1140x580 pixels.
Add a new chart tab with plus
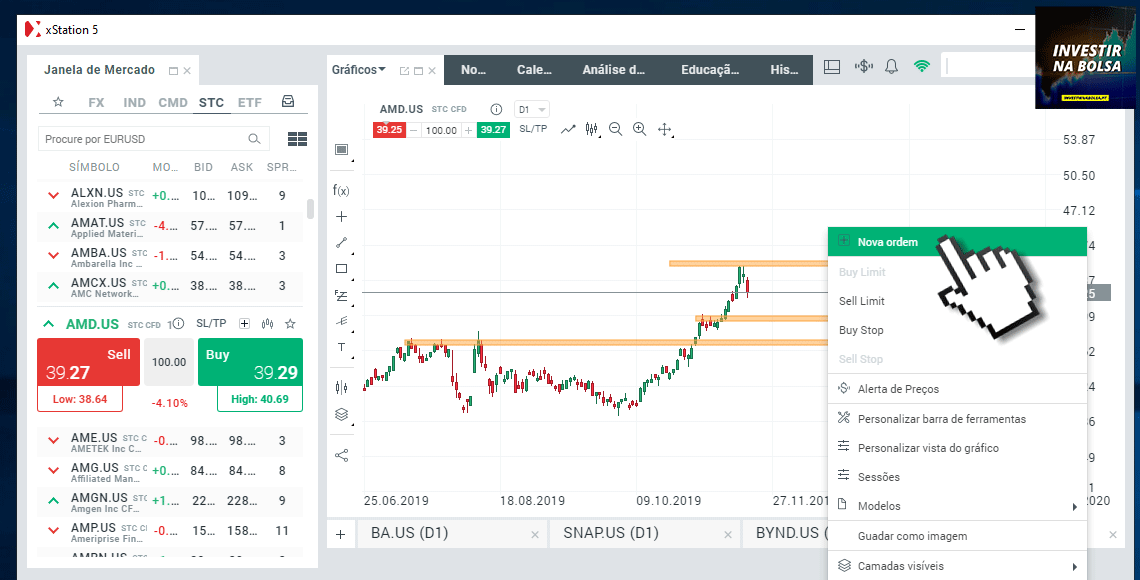pyautogui.click(x=340, y=534)
